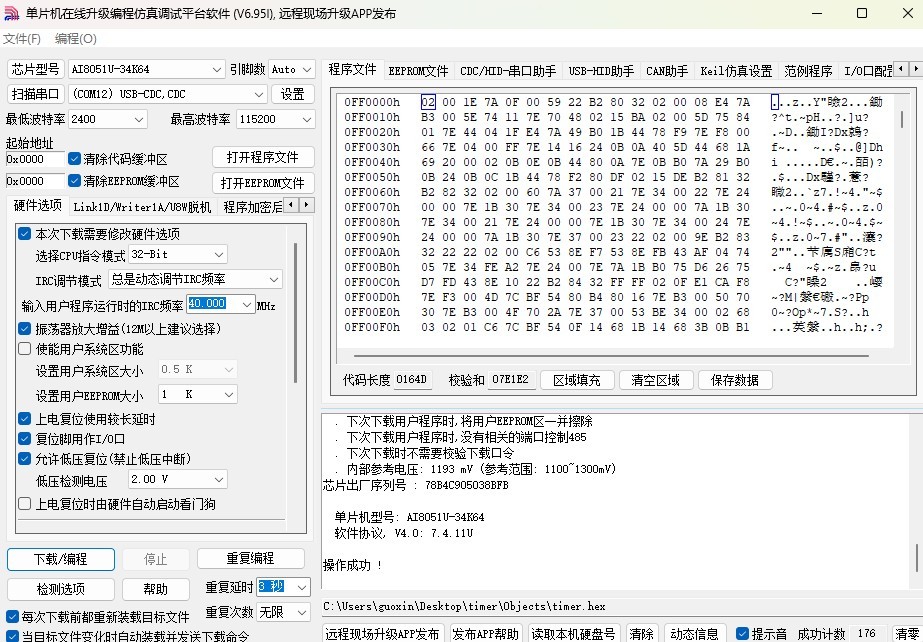This screenshot has width=923, height=642.
Task: Click the 检测选项 button
Action: pos(61,589)
